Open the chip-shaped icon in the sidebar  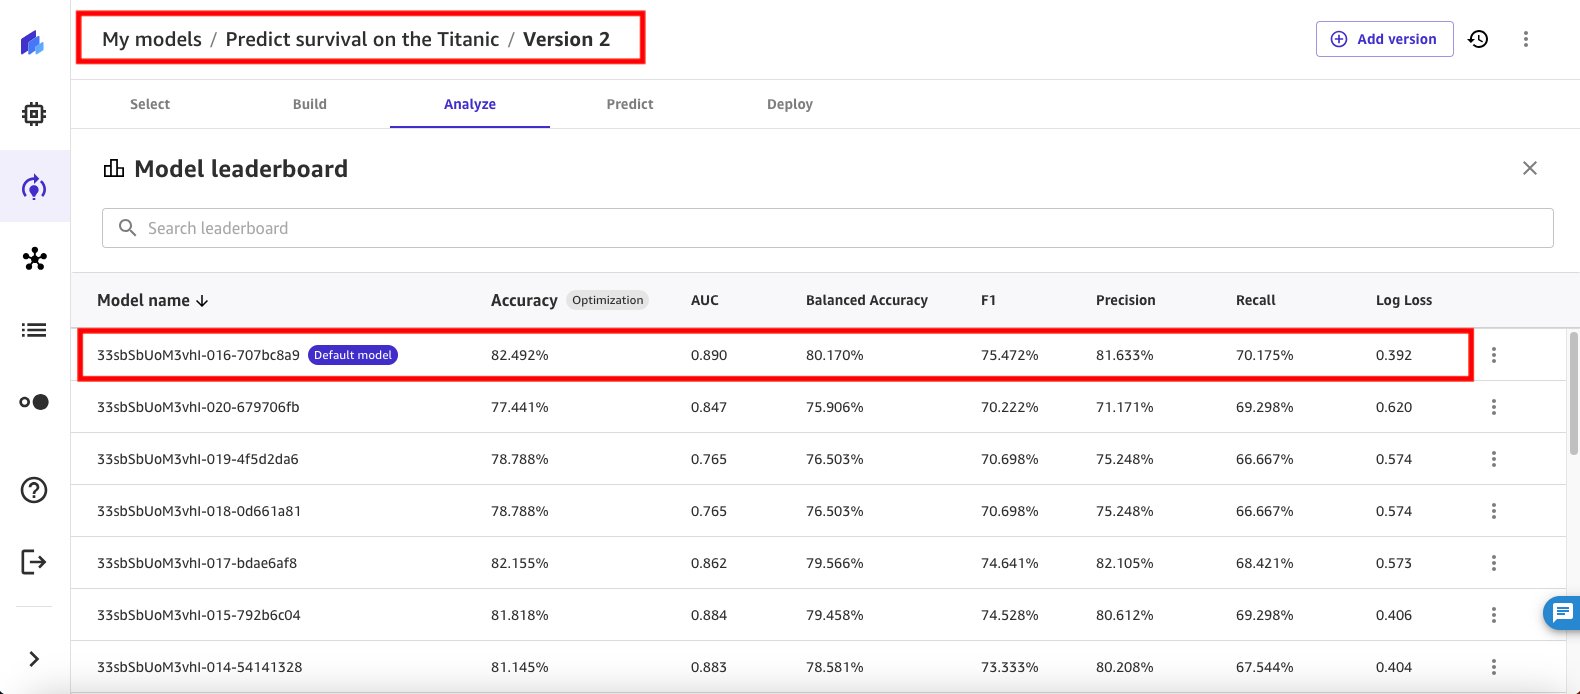pyautogui.click(x=34, y=114)
